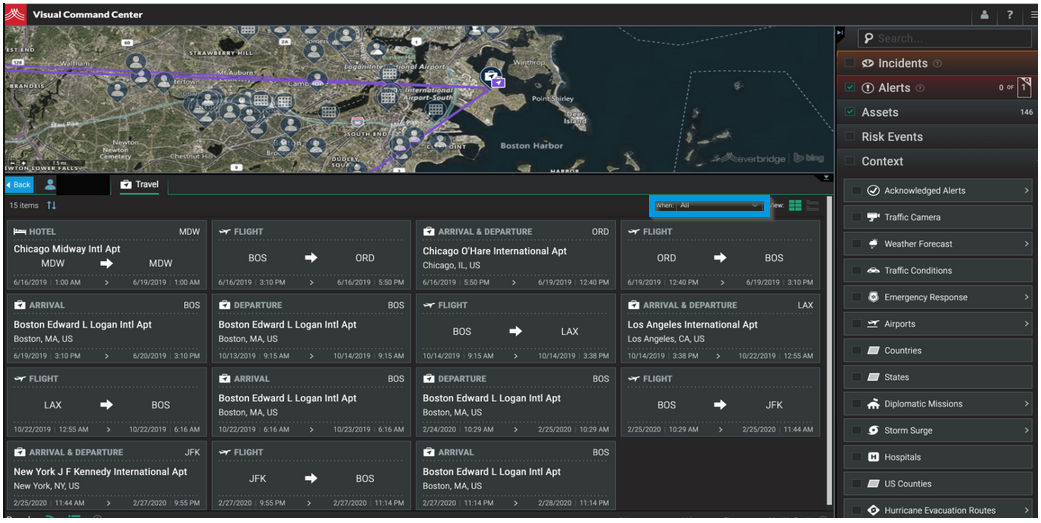Enable the Incidents checkbox

850,63
